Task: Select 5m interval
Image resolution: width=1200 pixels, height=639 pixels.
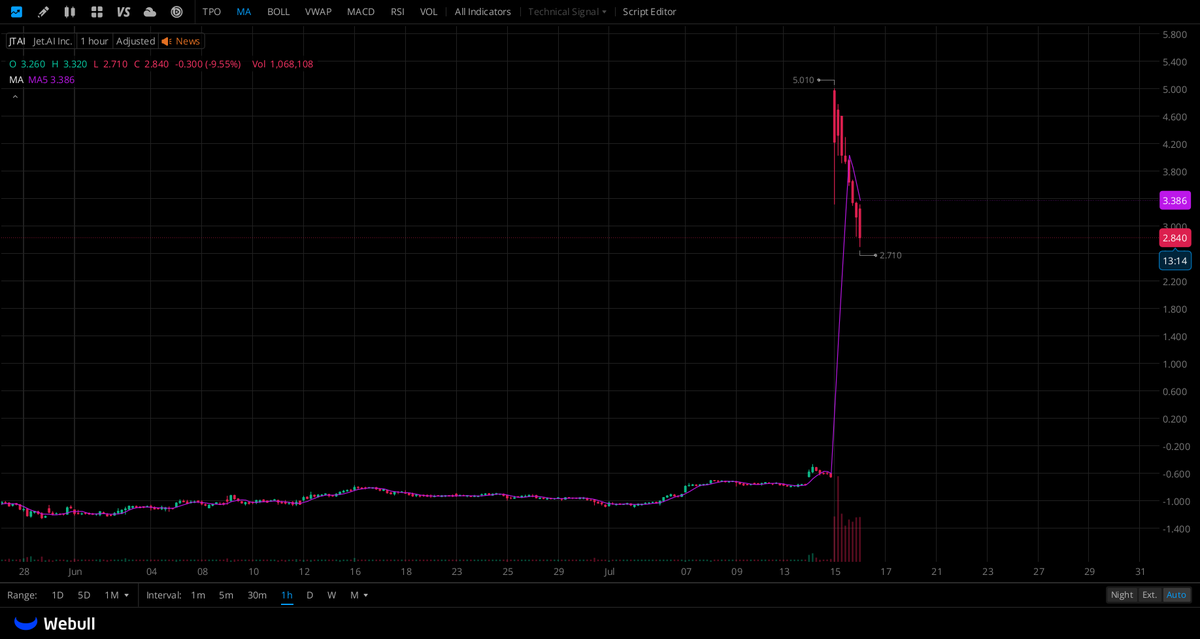Action: coord(226,595)
